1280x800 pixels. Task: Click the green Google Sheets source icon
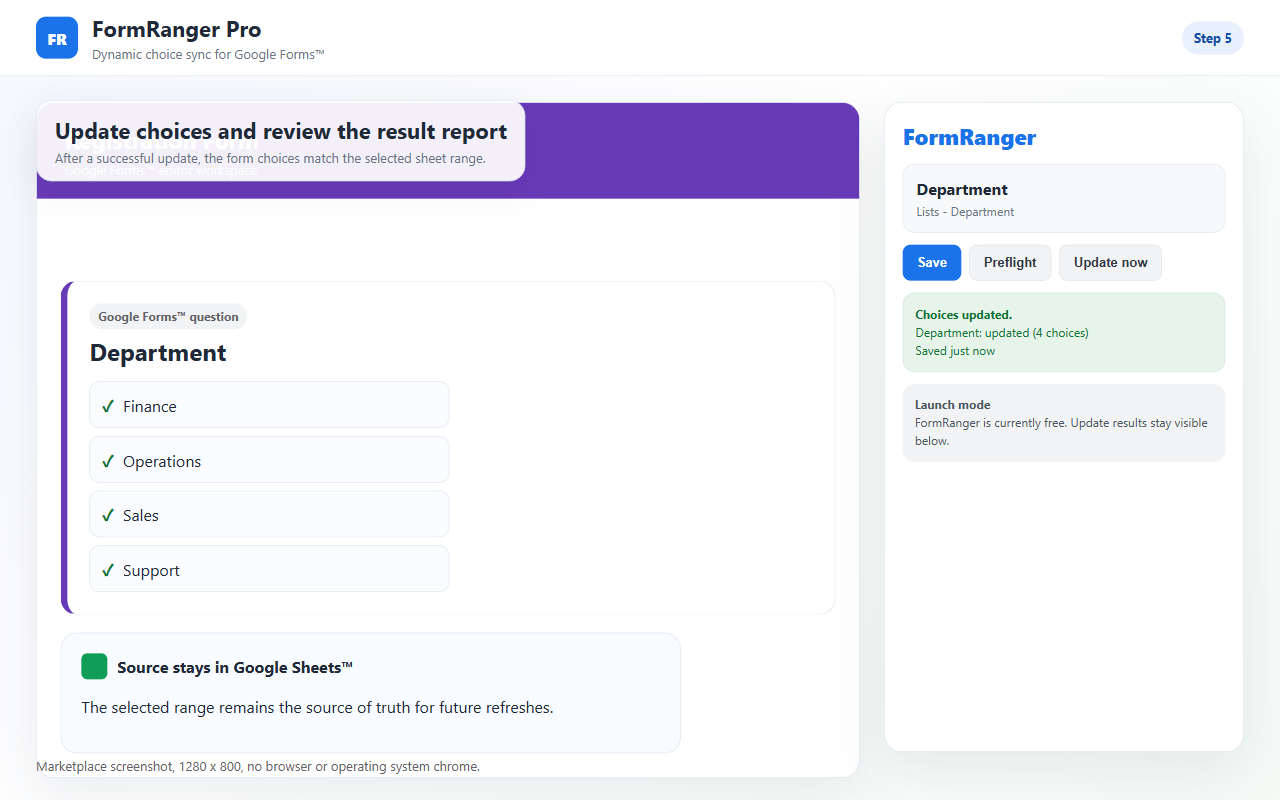[x=94, y=666]
